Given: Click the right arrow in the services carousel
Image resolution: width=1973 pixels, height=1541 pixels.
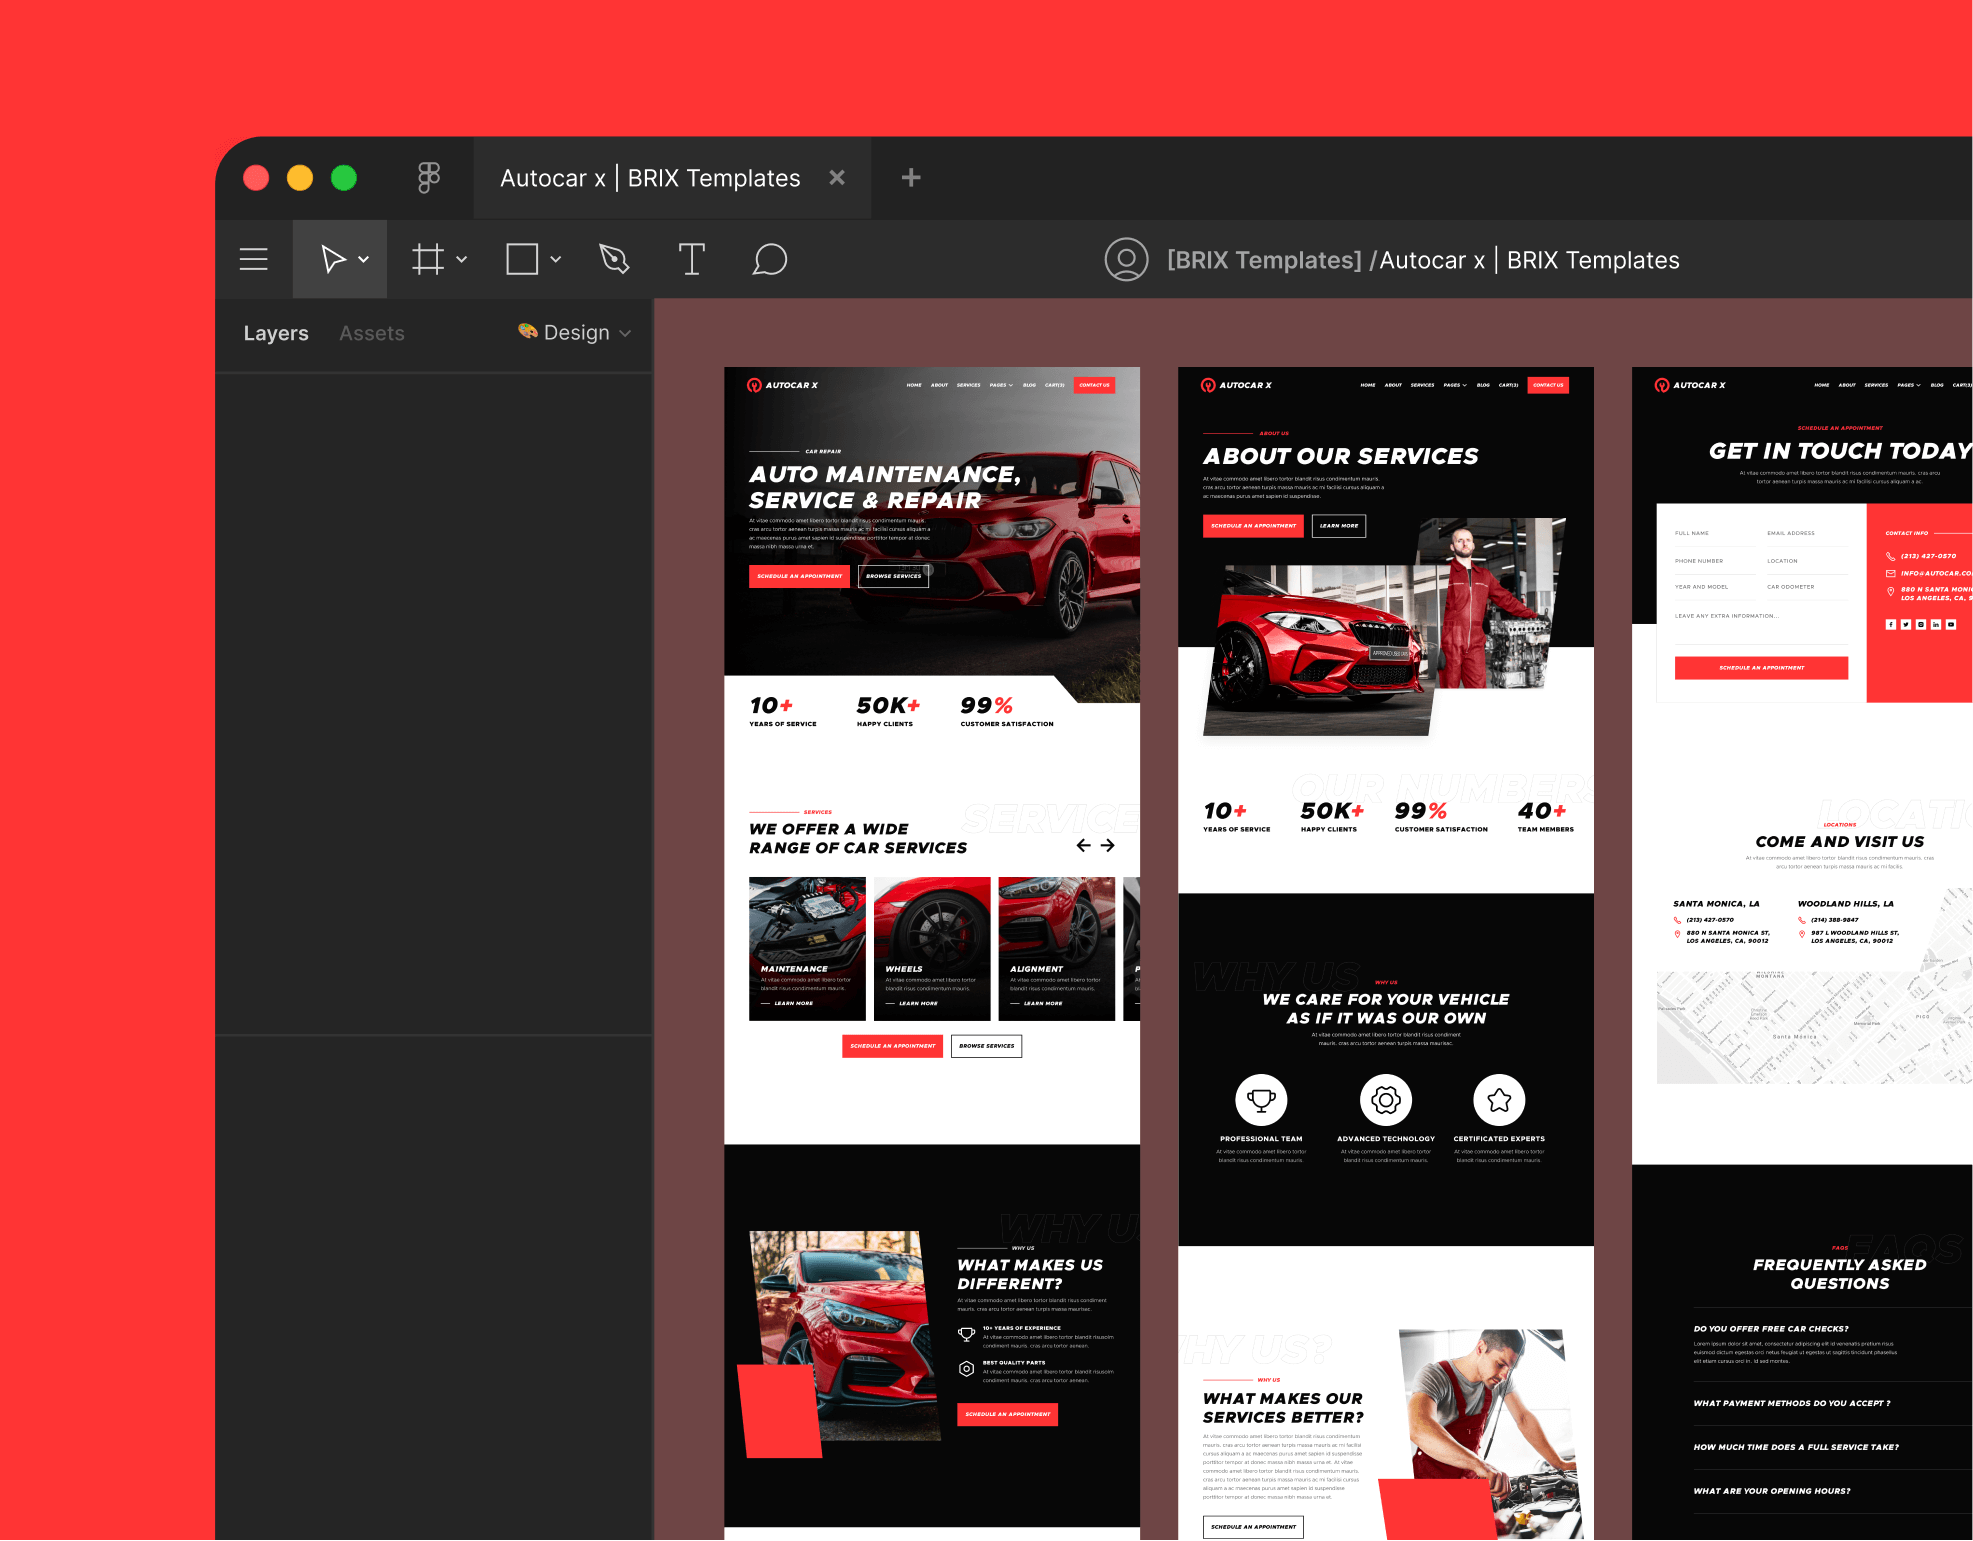Looking at the screenshot, I should coord(1108,845).
